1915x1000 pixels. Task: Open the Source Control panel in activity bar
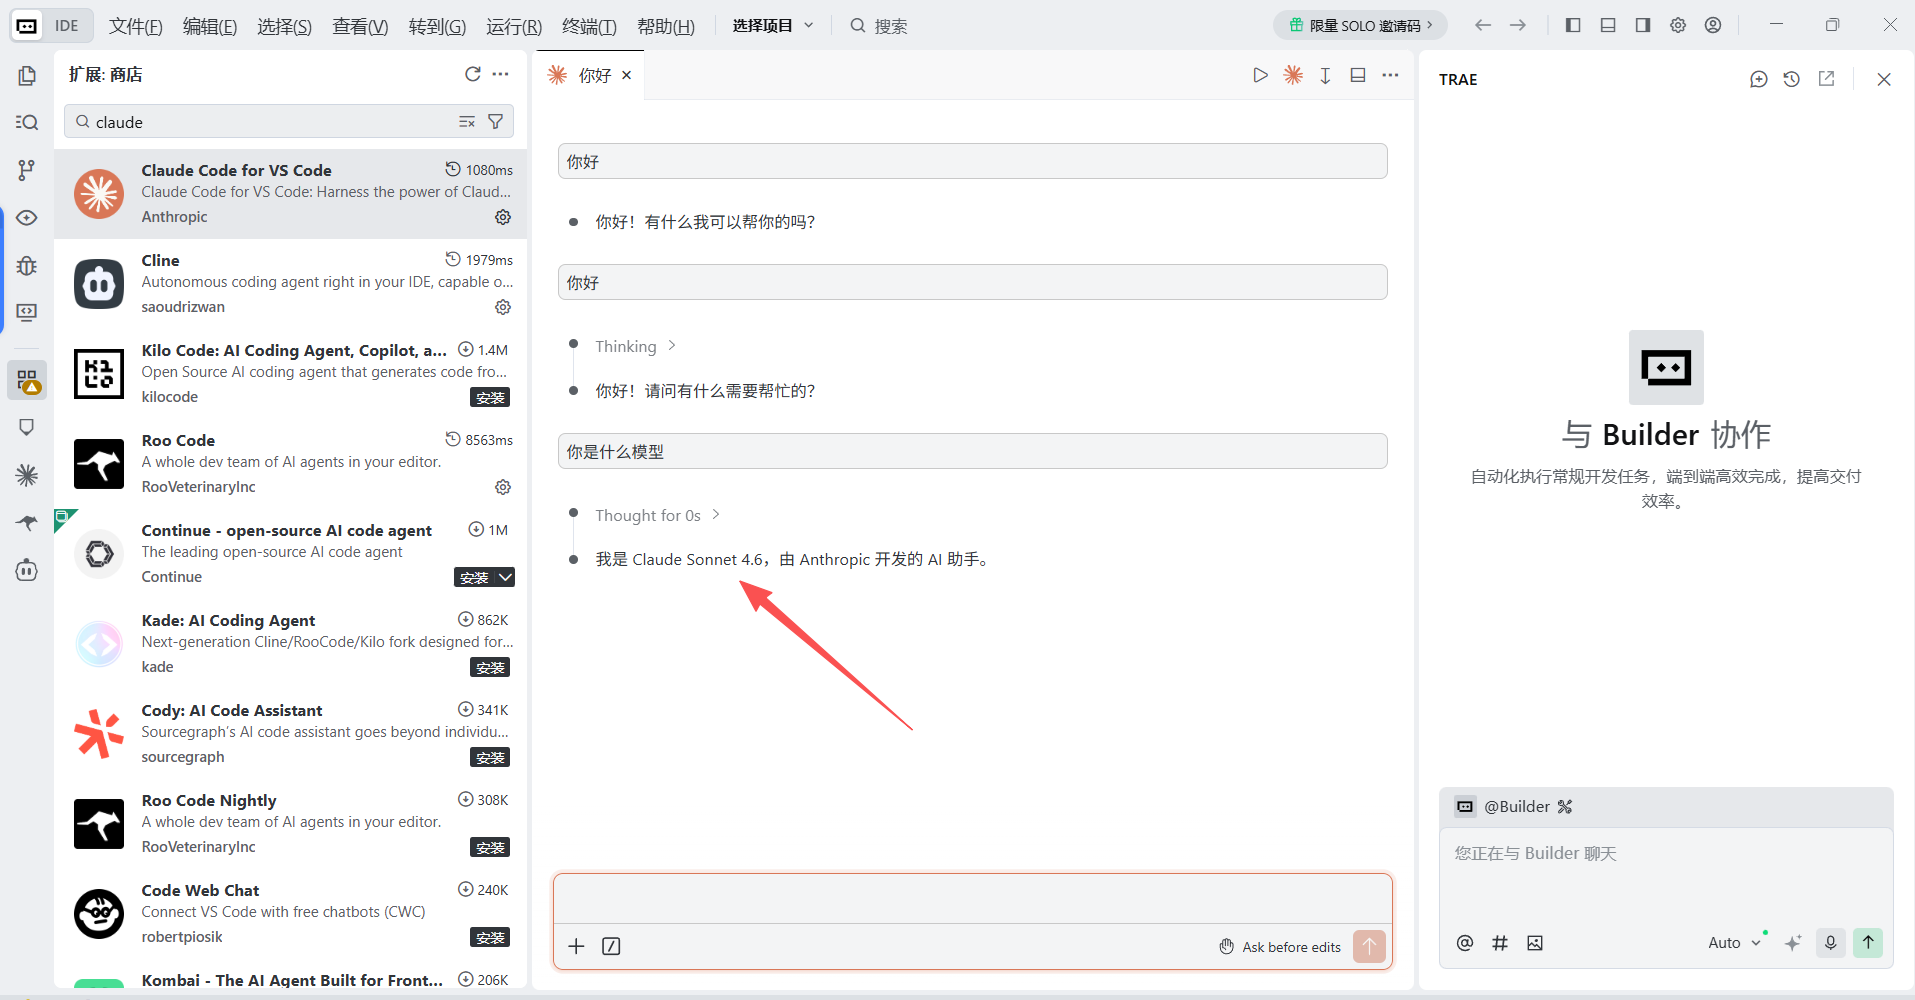pos(27,170)
